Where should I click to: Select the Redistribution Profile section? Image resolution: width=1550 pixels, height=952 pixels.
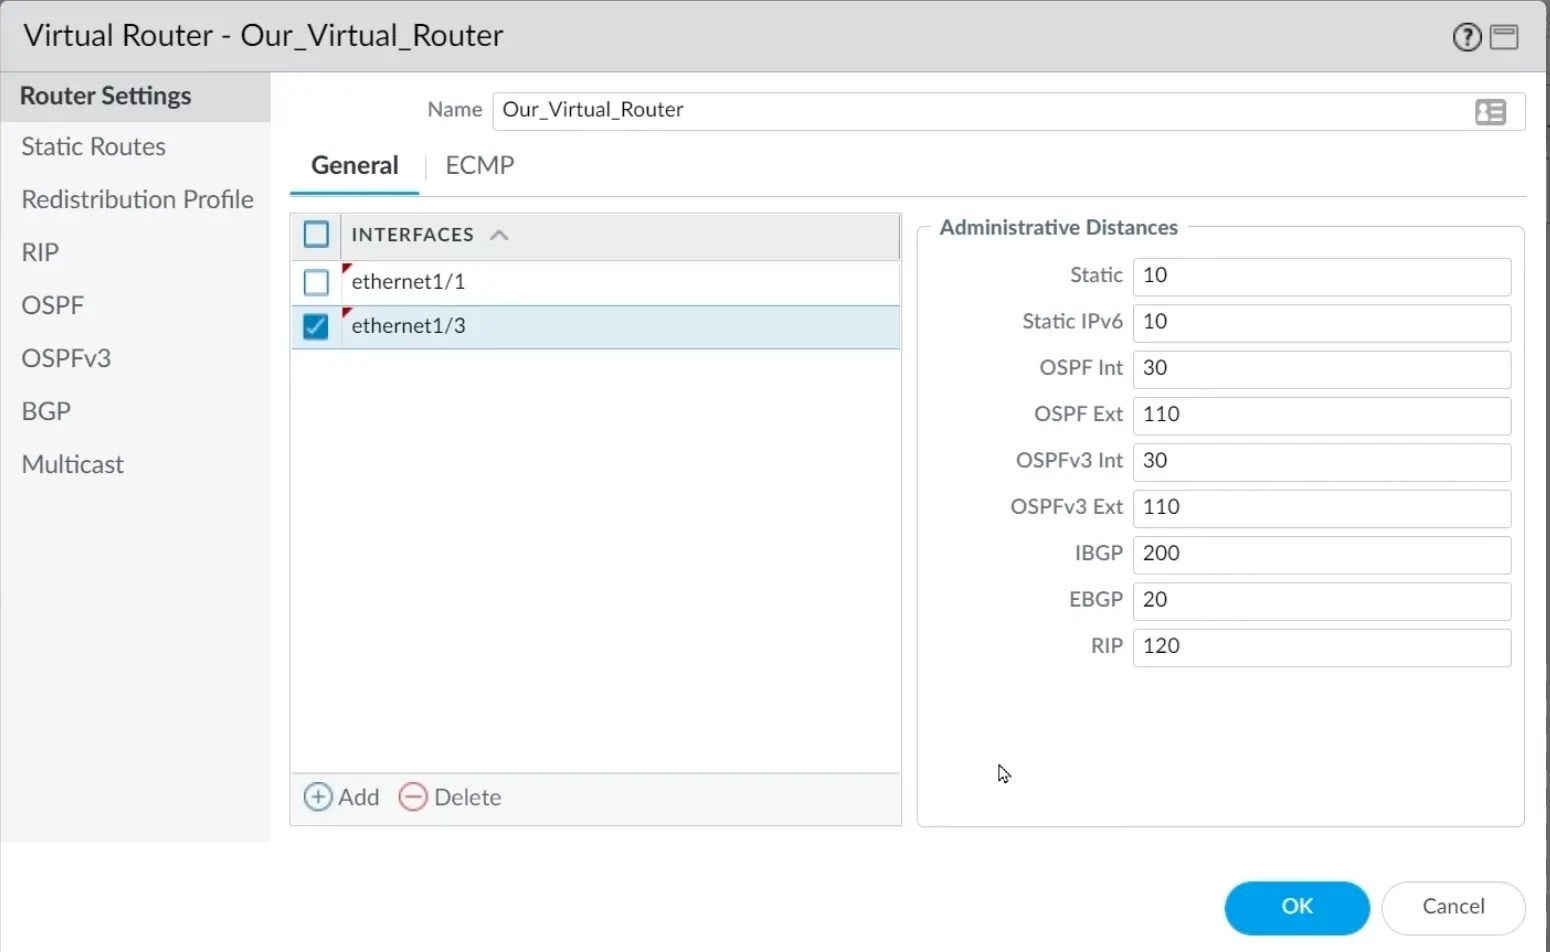tap(137, 199)
